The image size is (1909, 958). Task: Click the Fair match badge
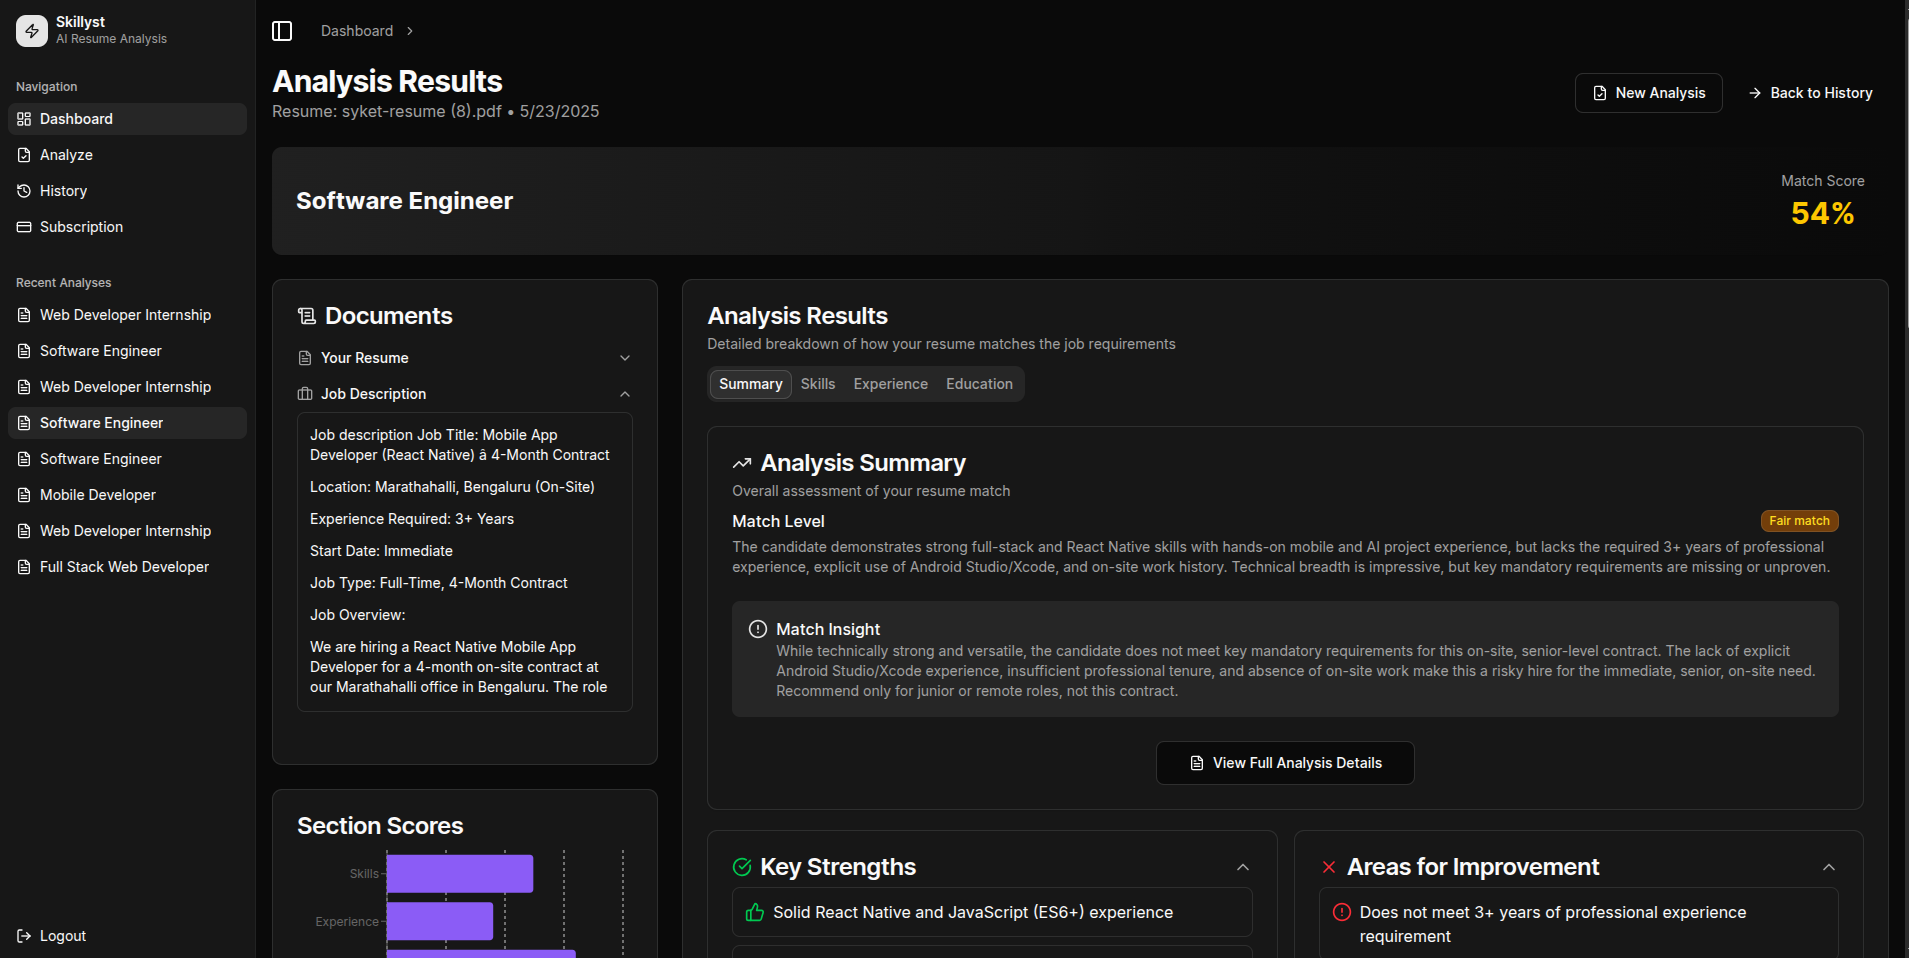pos(1799,521)
